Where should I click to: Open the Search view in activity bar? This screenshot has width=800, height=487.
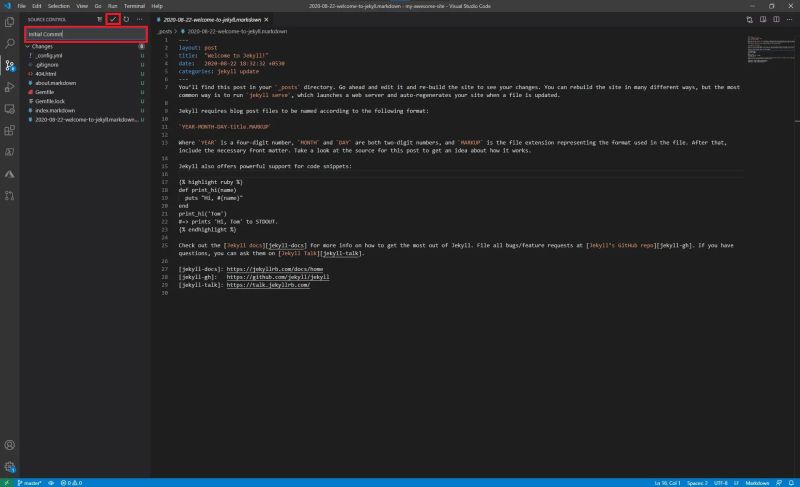point(10,43)
